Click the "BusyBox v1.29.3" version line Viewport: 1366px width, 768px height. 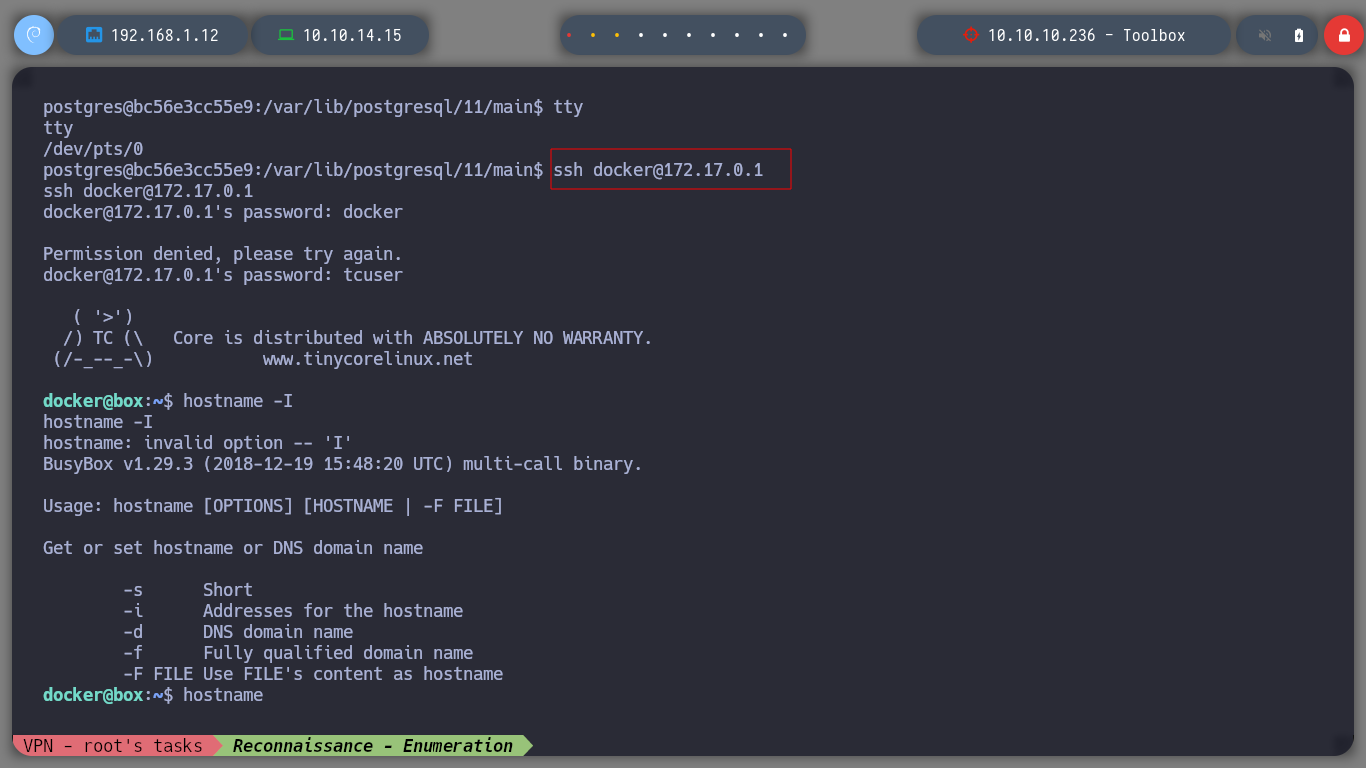[343, 464]
